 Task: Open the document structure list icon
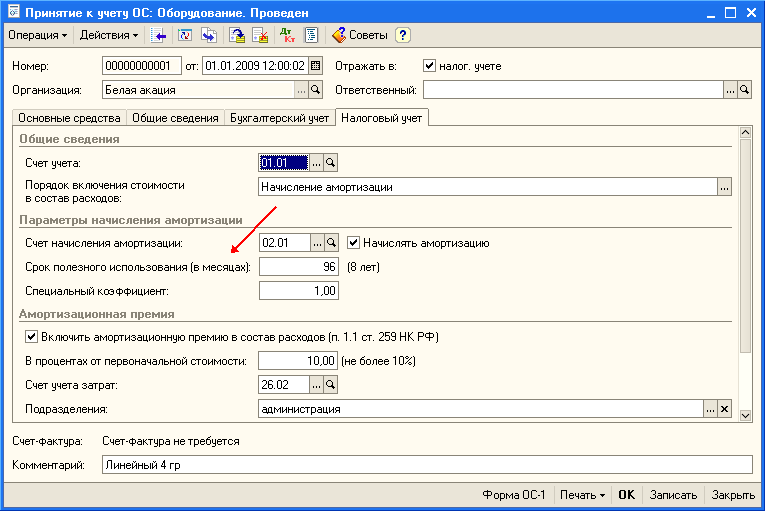[x=311, y=35]
